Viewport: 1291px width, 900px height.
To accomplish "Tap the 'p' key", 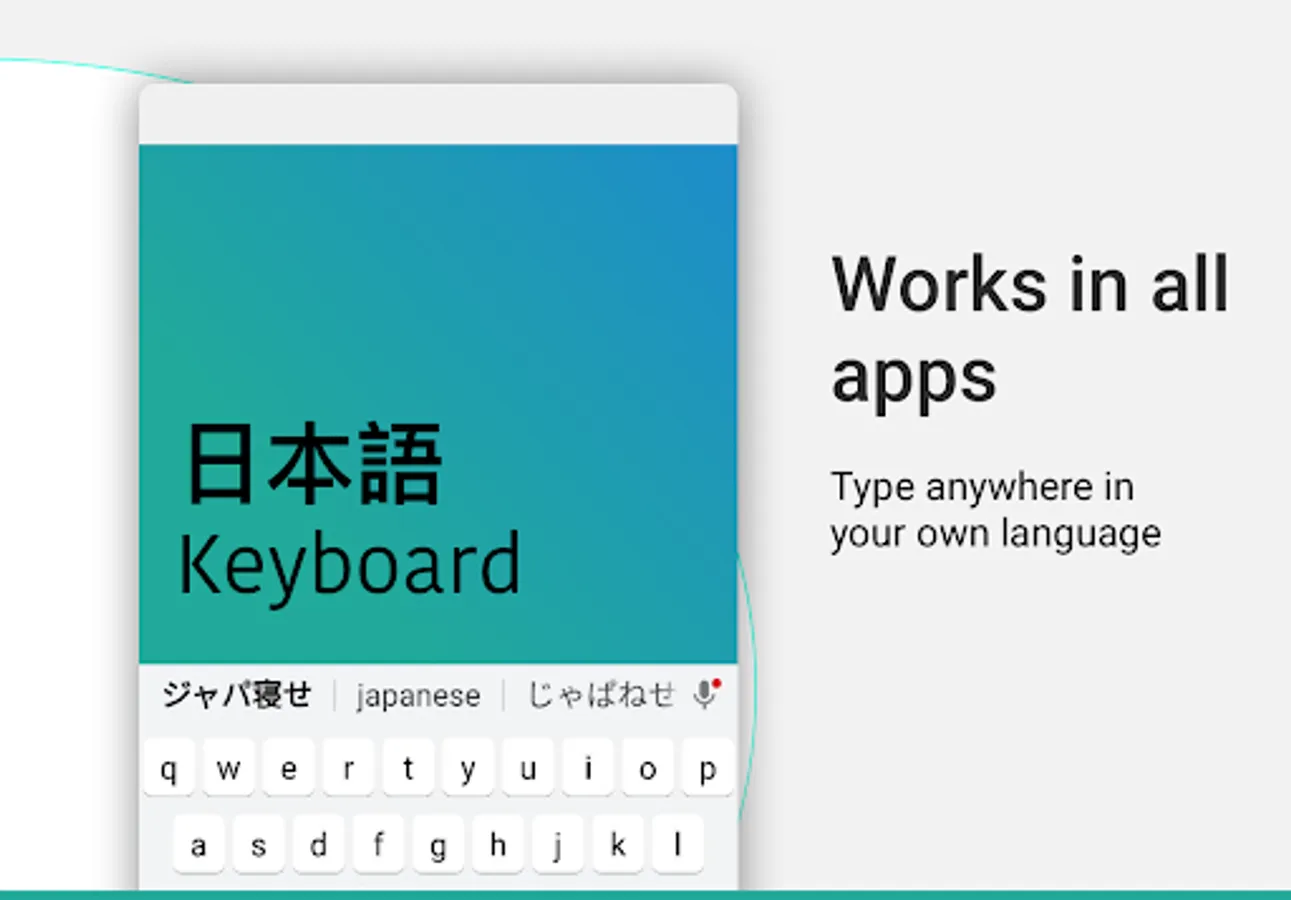I will tap(708, 768).
